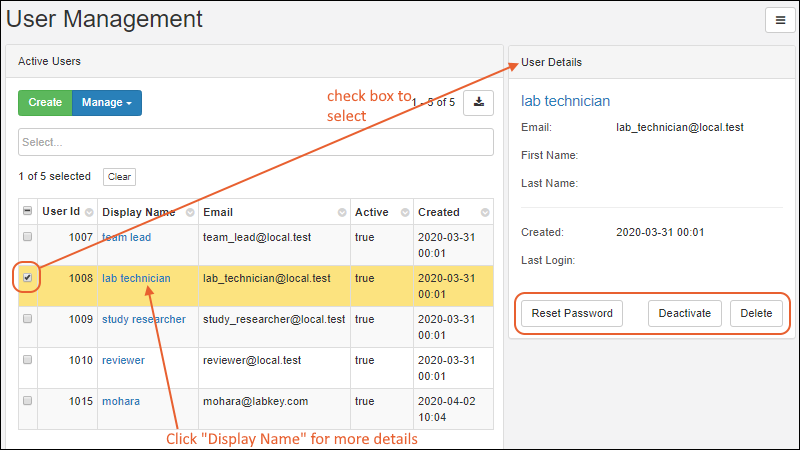
Task: Check the box for user 1015
Action: pyautogui.click(x=27, y=401)
